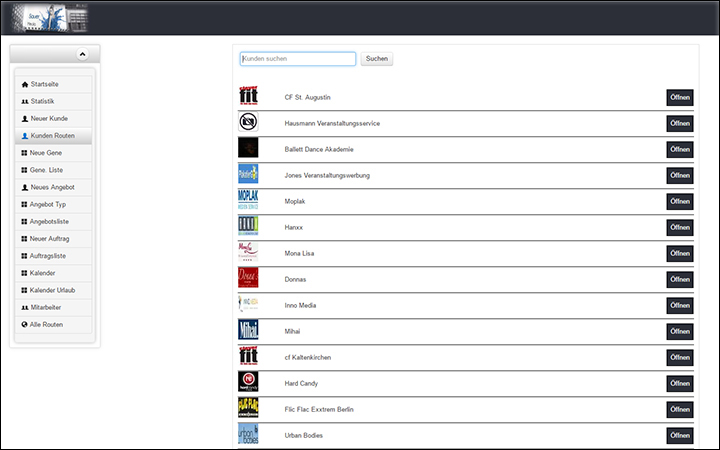Click the Hard Candy logo thumbnail
Image resolution: width=720 pixels, height=450 pixels.
coord(248,383)
